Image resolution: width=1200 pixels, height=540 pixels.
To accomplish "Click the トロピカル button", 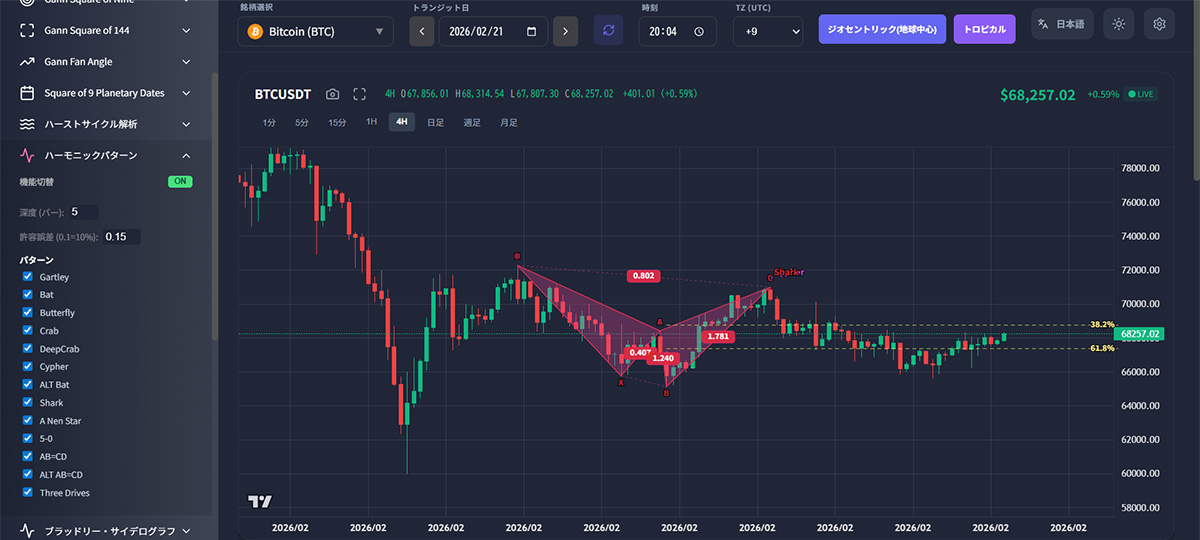I will tap(984, 29).
